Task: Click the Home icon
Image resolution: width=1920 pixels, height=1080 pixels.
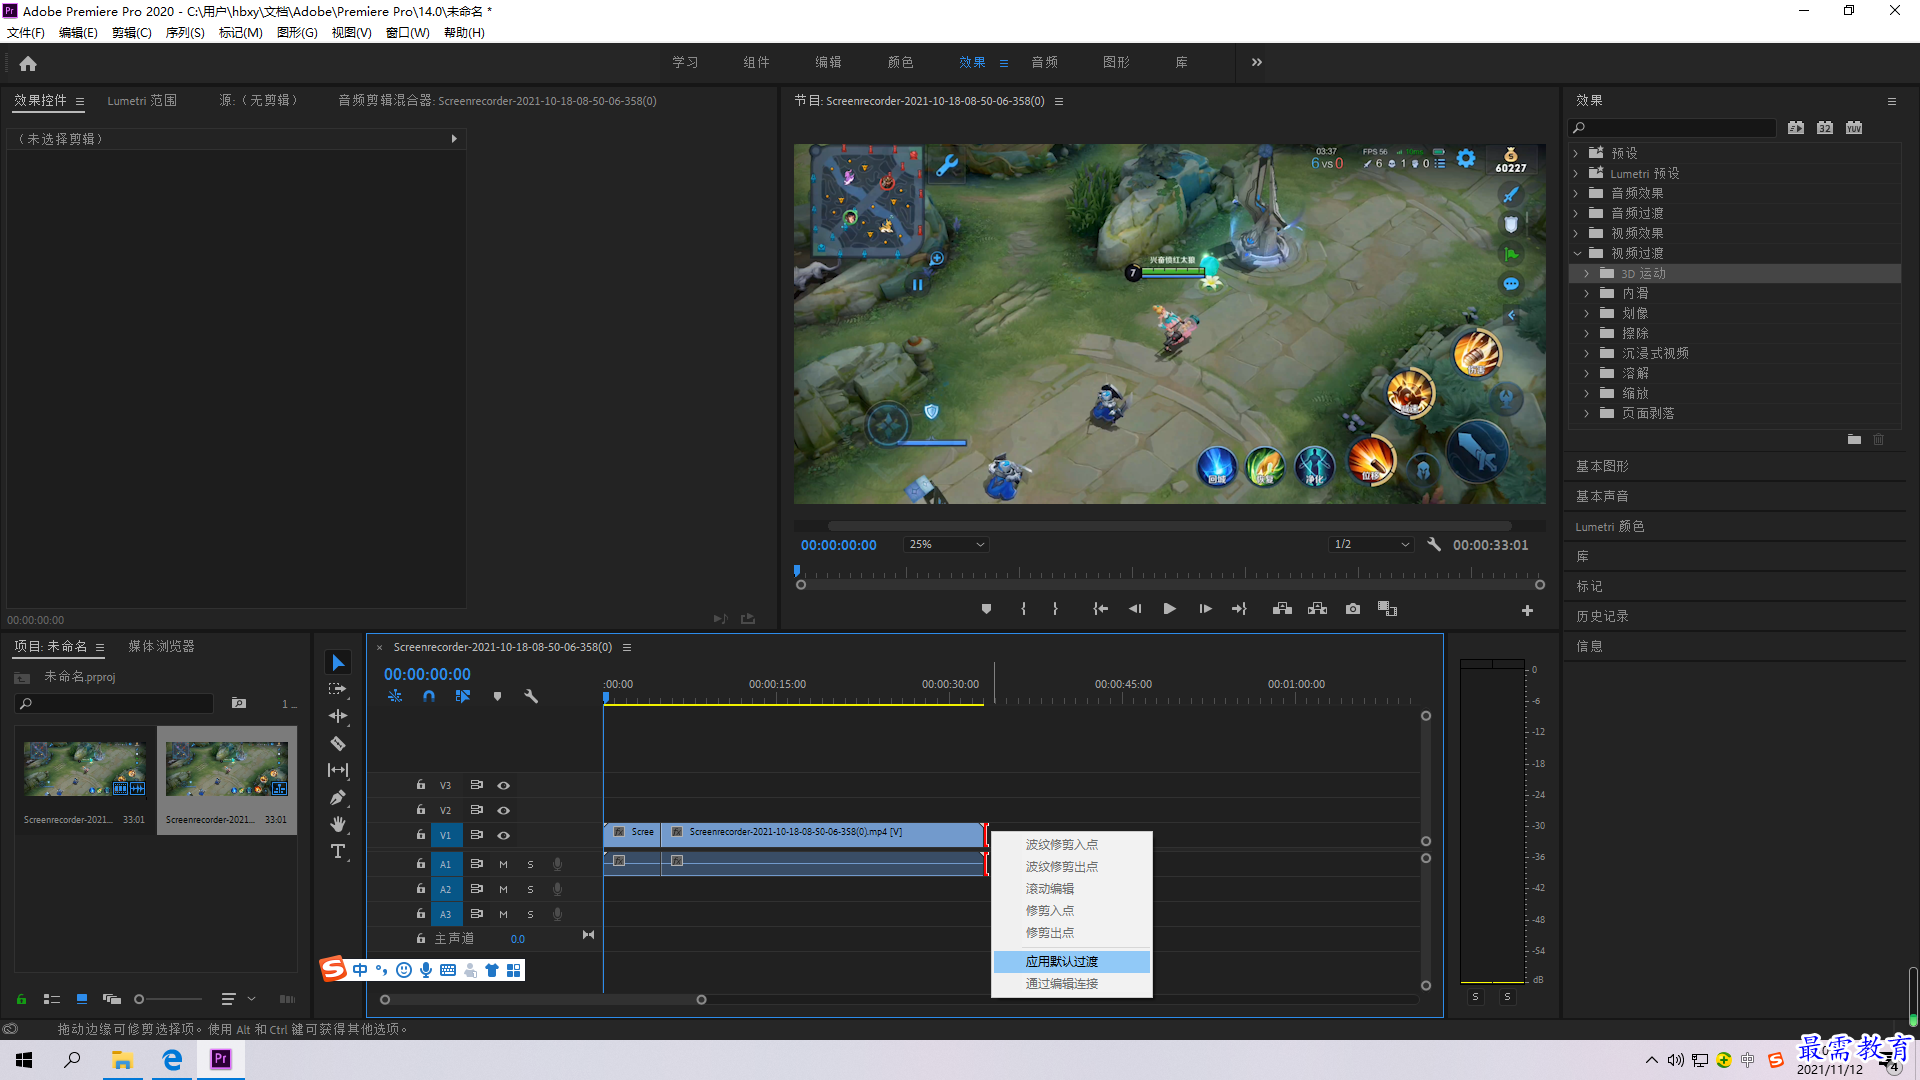Action: point(28,63)
